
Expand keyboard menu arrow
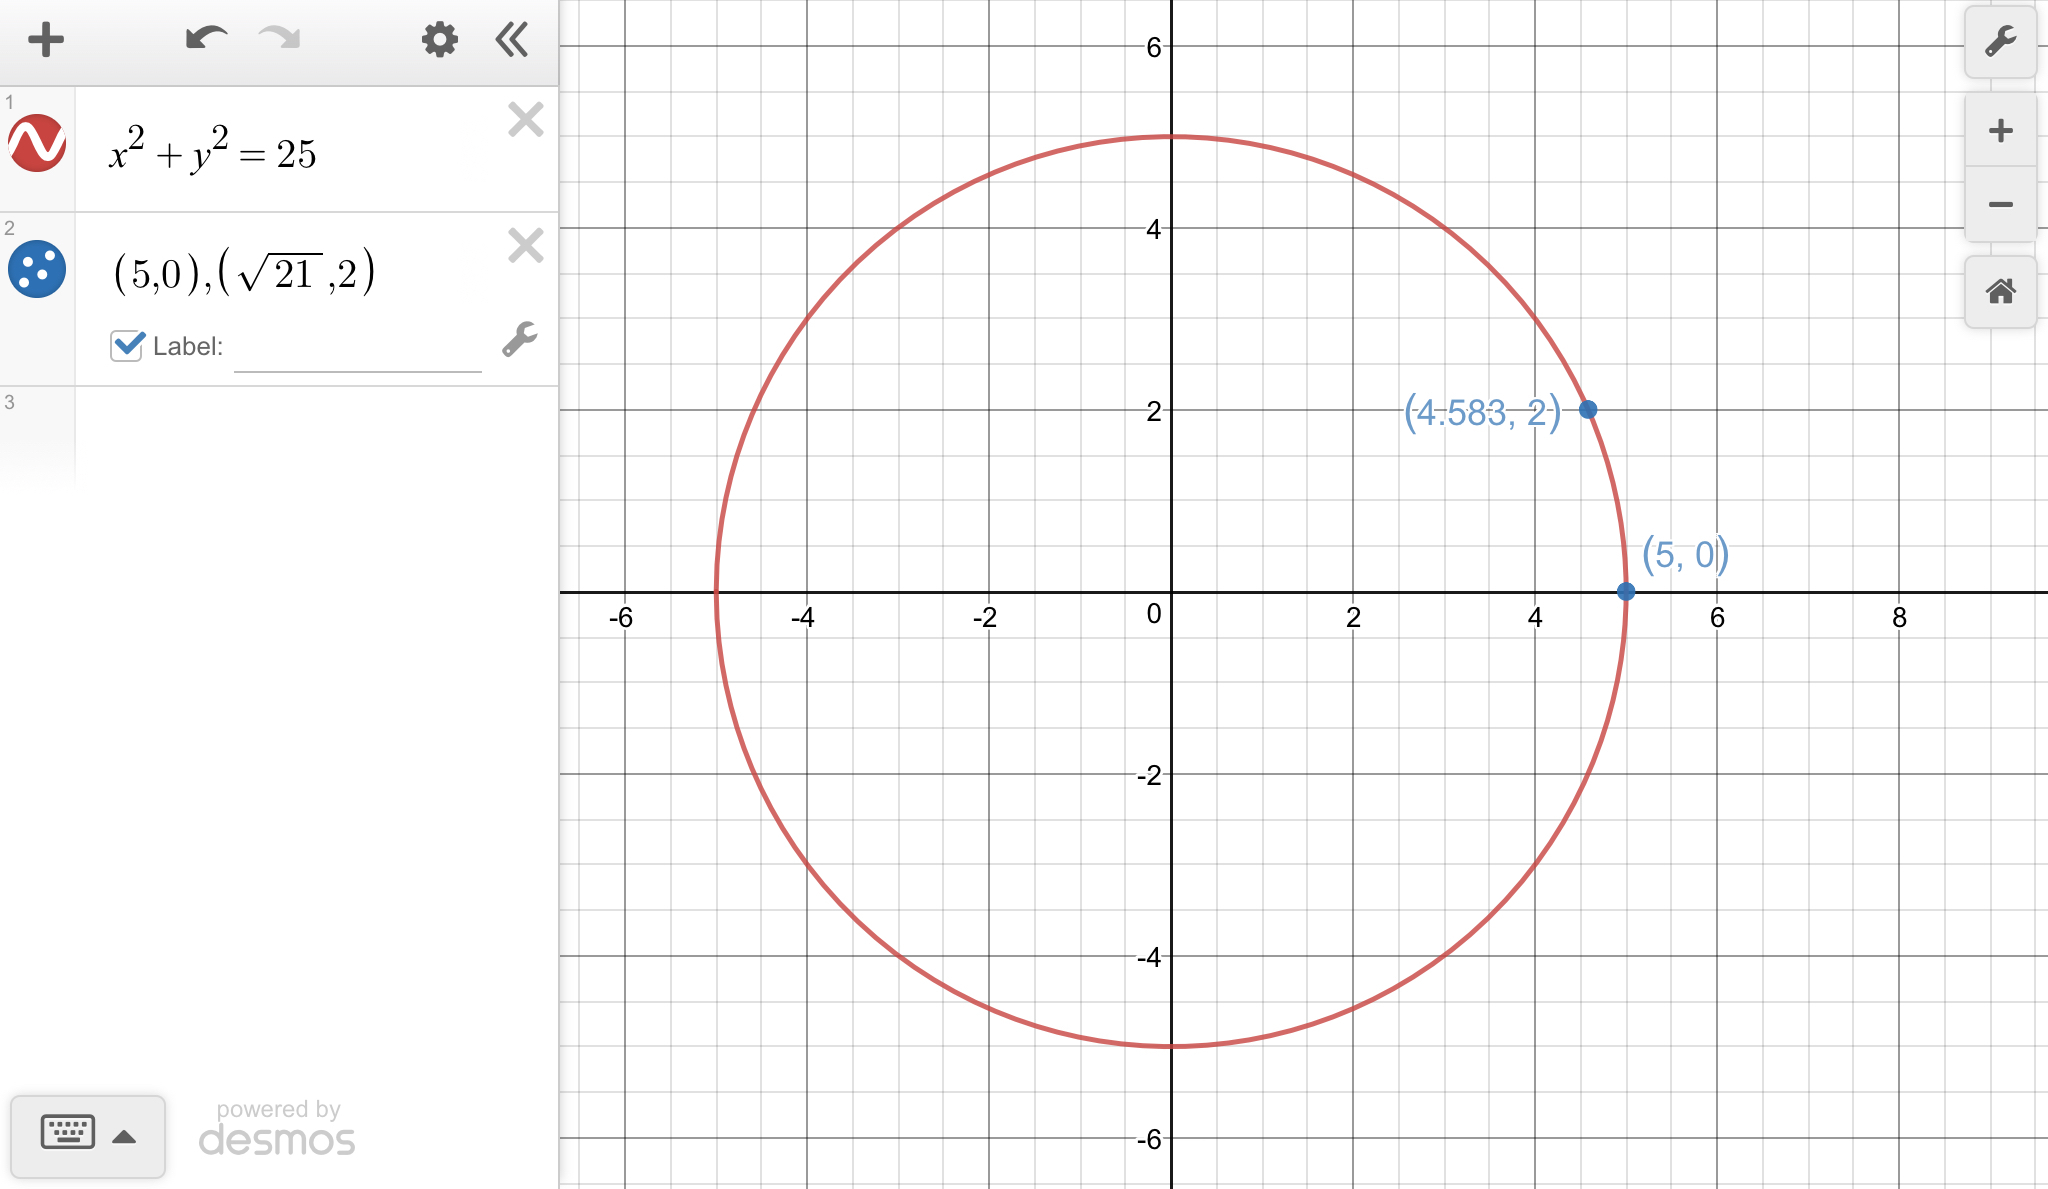coord(124,1136)
